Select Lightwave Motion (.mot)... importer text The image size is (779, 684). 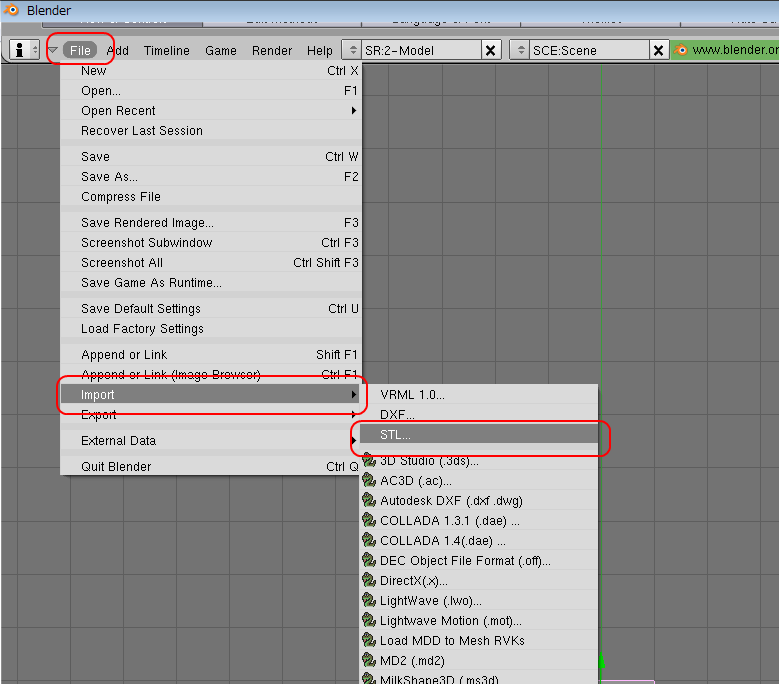click(x=451, y=621)
